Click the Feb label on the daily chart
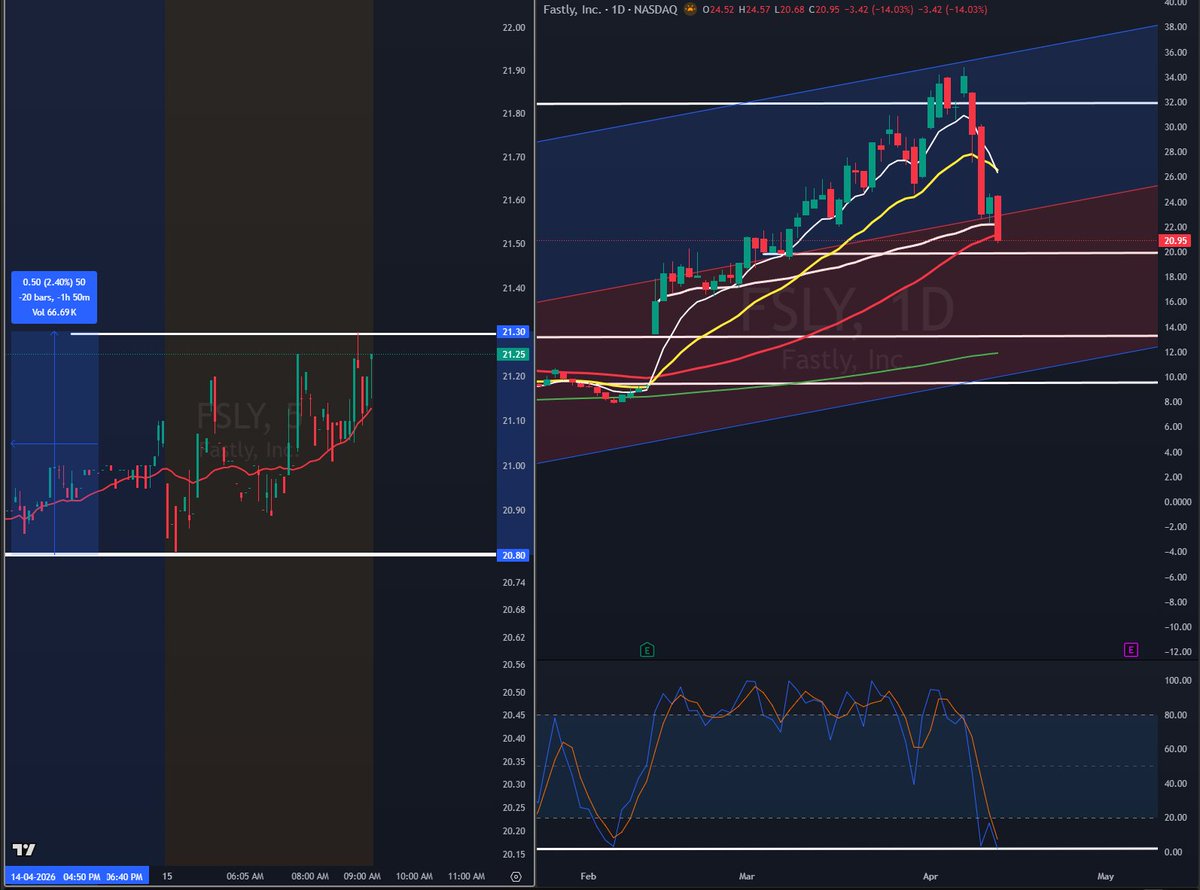Image resolution: width=1200 pixels, height=890 pixels. tap(588, 876)
